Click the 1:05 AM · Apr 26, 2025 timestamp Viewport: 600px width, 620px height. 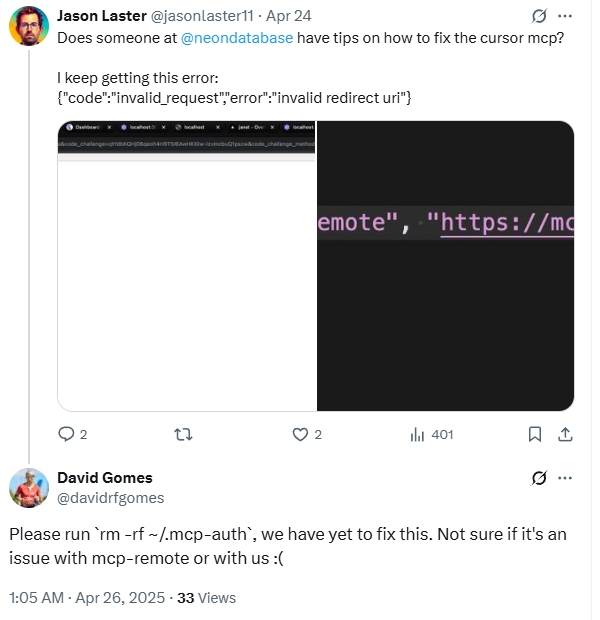click(87, 597)
